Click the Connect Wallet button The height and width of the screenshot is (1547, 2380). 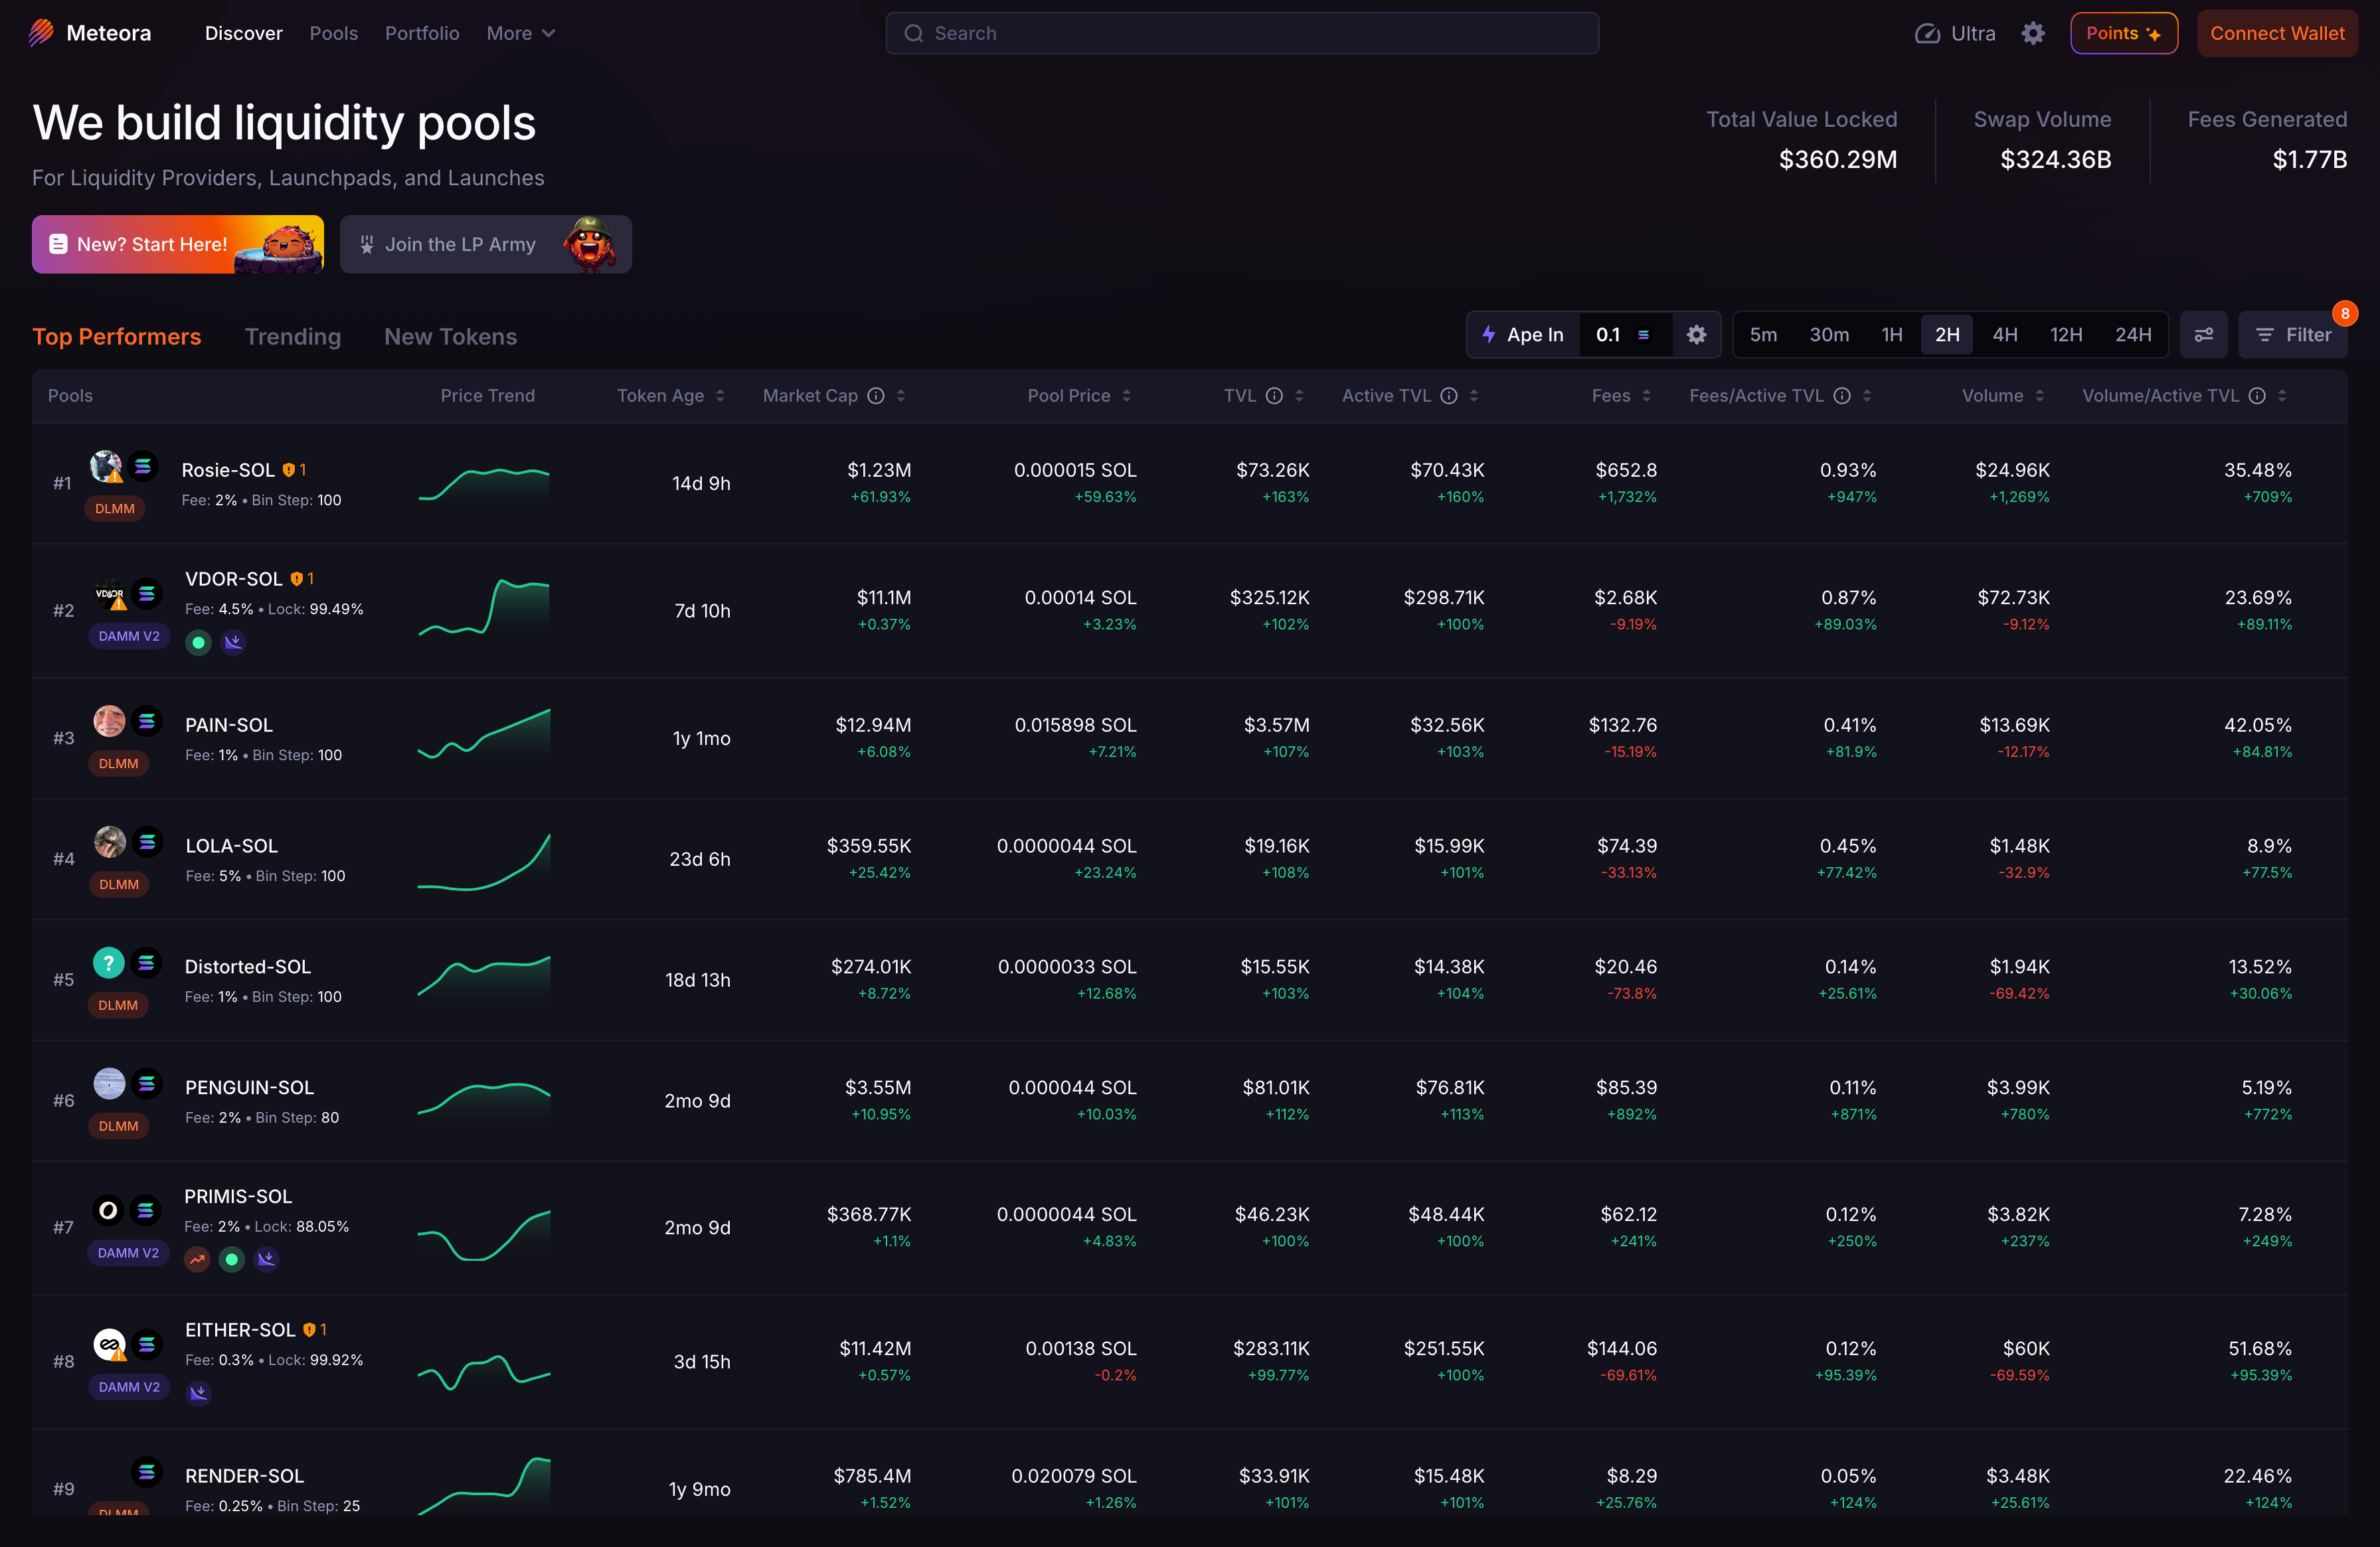(2276, 33)
